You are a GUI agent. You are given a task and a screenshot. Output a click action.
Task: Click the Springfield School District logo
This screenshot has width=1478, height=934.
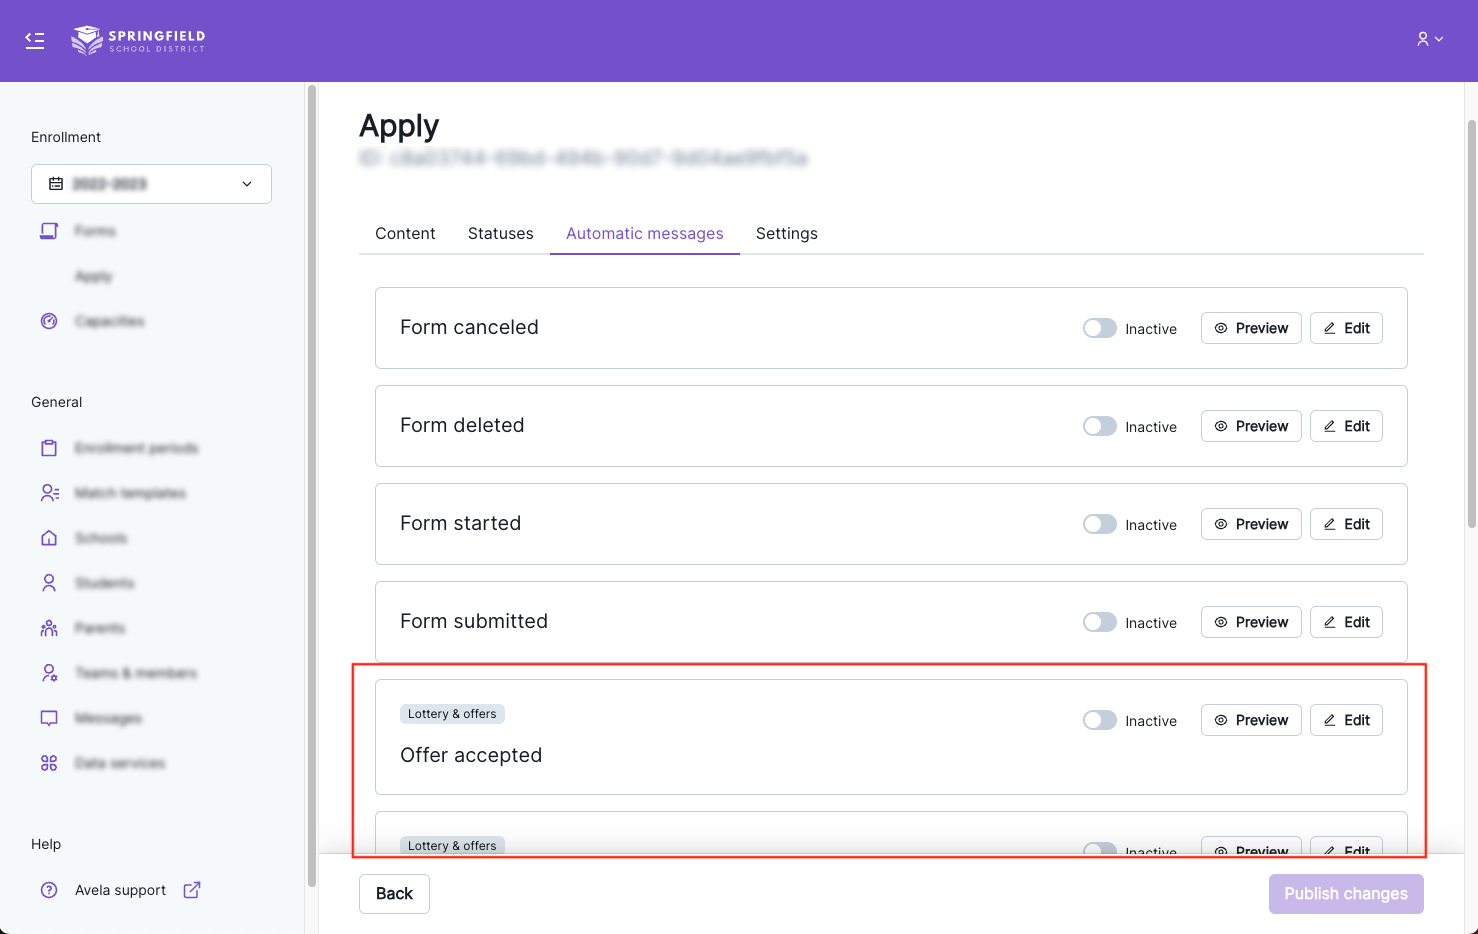pyautogui.click(x=138, y=40)
